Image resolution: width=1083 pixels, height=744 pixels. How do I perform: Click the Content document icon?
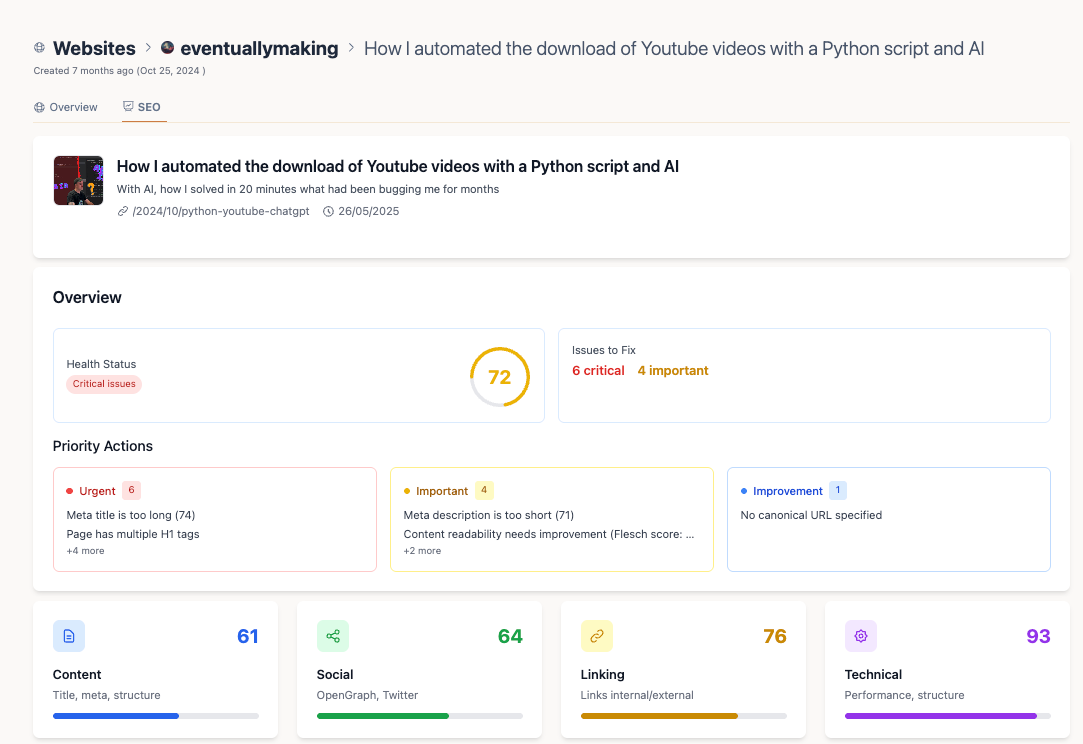pyautogui.click(x=69, y=636)
